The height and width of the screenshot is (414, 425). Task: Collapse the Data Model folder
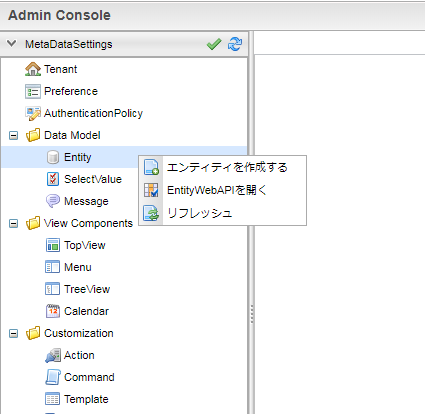[x=13, y=136]
